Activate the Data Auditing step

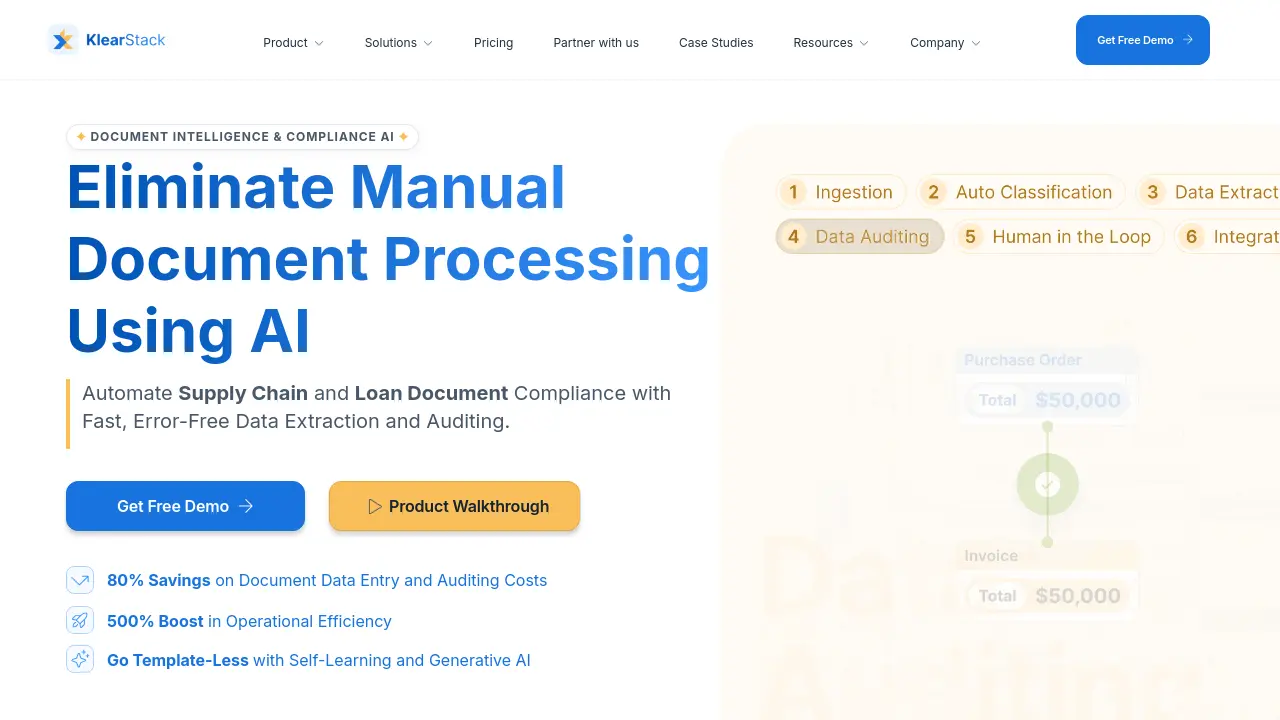[x=859, y=236]
